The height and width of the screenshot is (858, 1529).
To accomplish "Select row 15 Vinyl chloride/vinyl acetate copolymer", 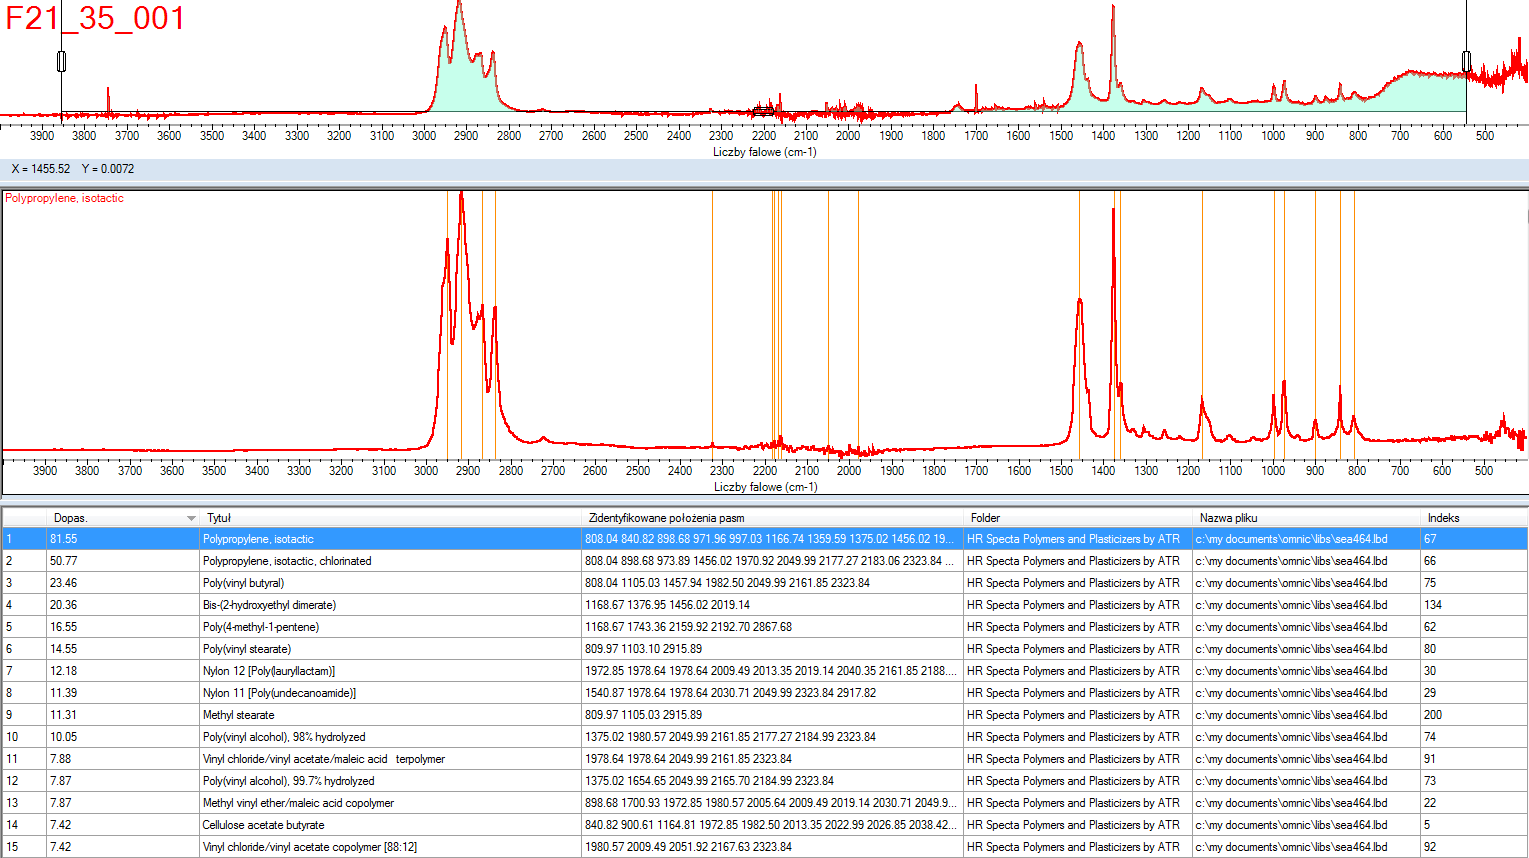I will 309,847.
